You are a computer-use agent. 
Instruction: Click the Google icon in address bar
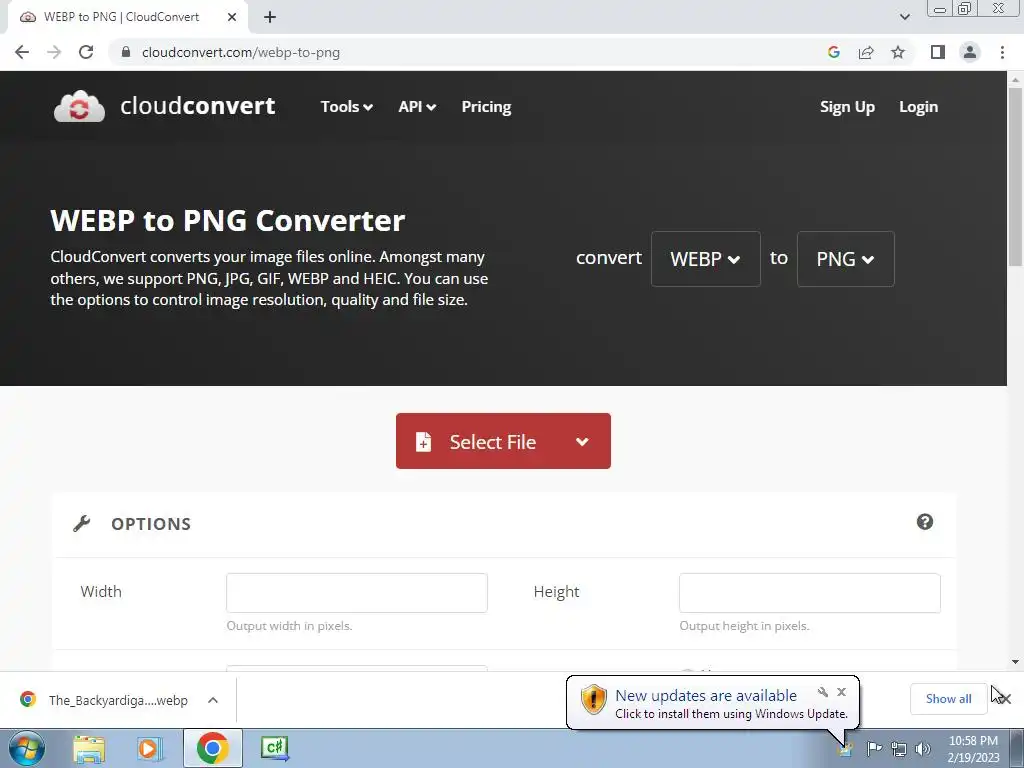[833, 52]
